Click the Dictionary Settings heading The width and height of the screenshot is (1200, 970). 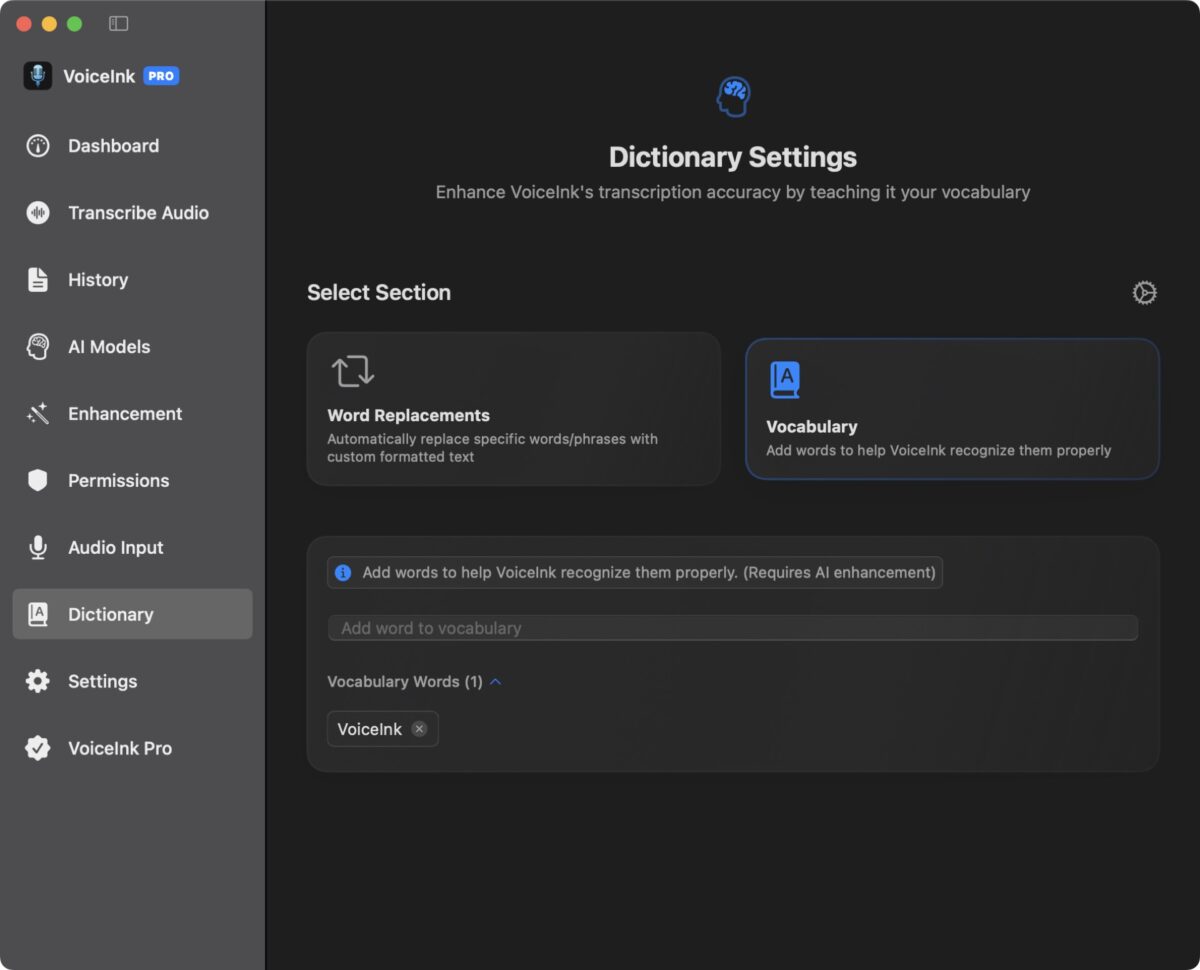[x=733, y=158]
